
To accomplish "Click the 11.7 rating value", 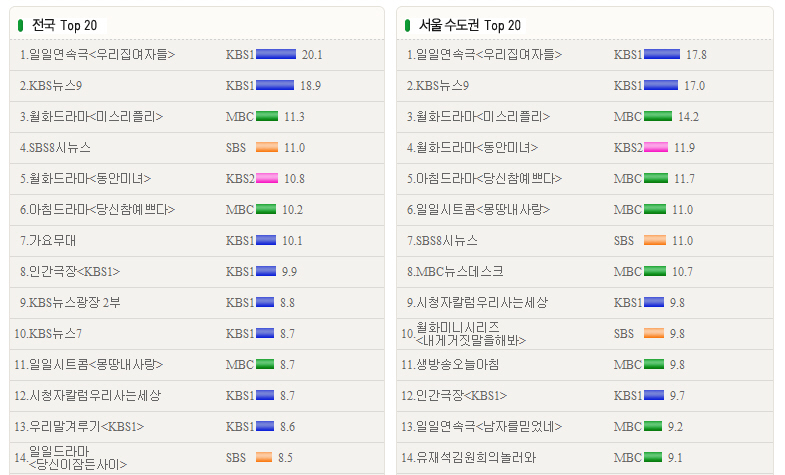I will tap(684, 179).
